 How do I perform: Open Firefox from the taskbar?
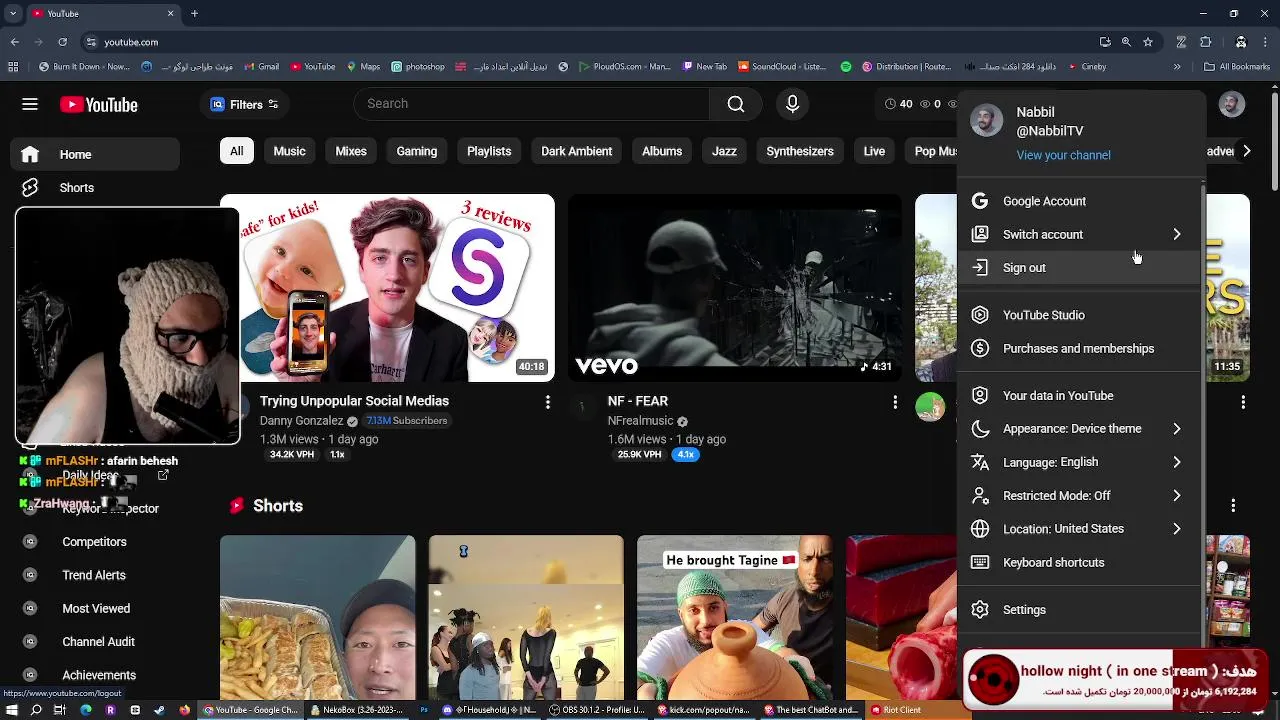coord(184,710)
